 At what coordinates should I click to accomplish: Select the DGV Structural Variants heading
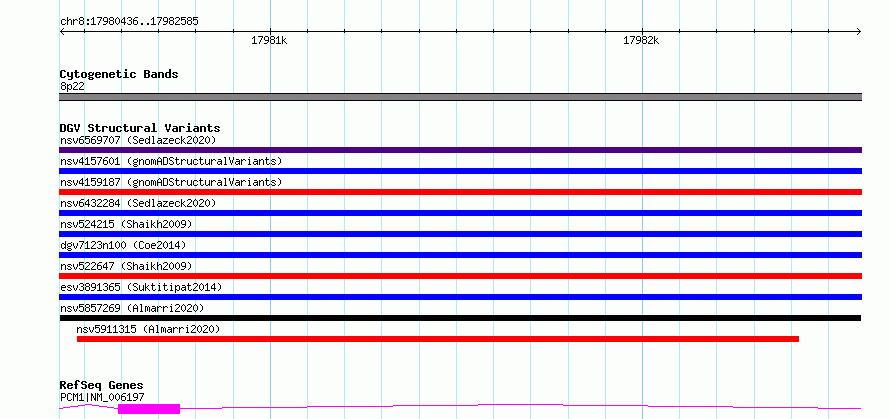[140, 128]
